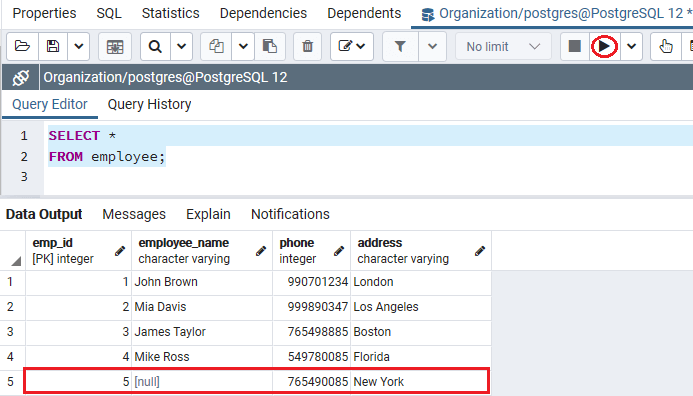Click the copy rows icon
Viewport: 693px width, 396px height.
216,46
